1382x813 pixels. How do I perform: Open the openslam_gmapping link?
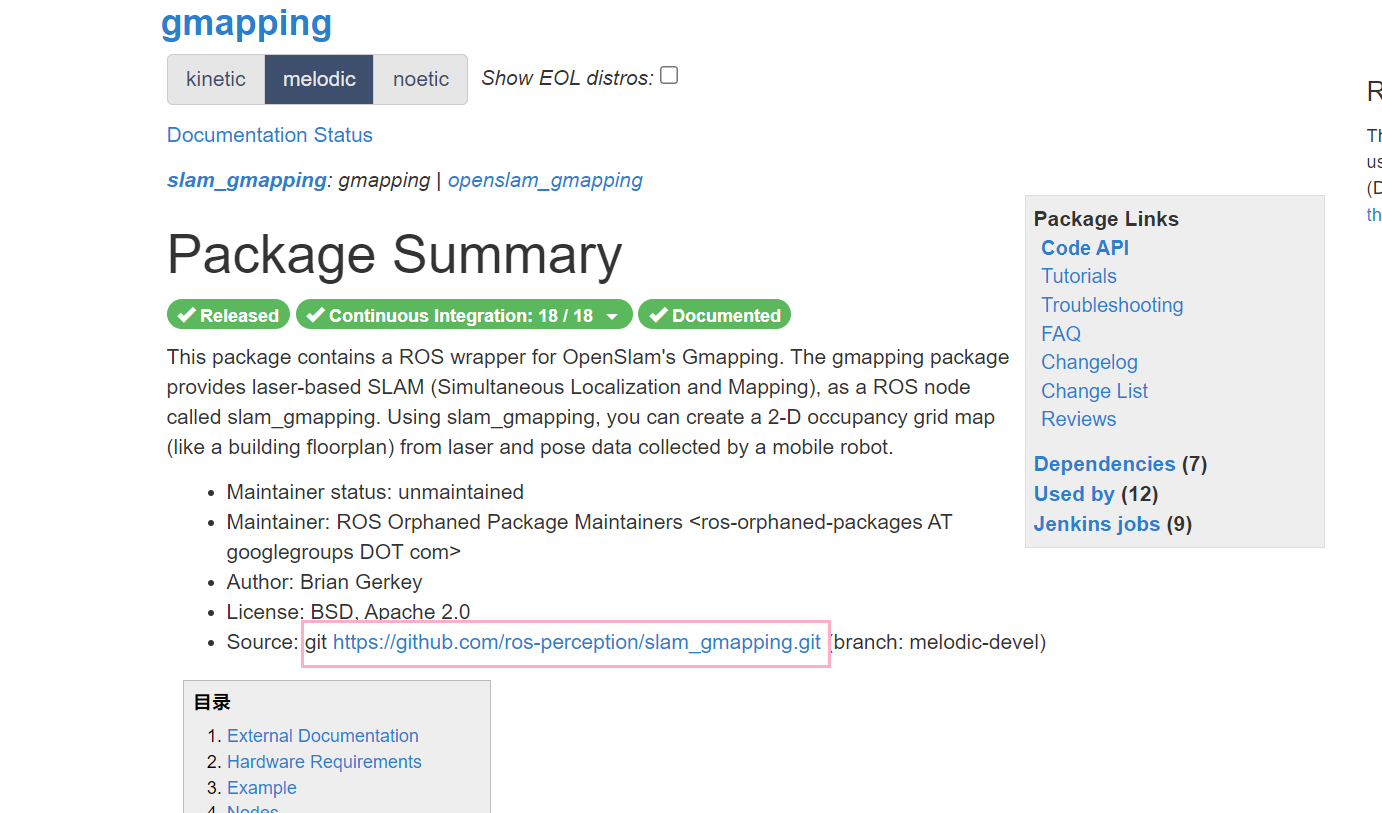click(x=545, y=180)
